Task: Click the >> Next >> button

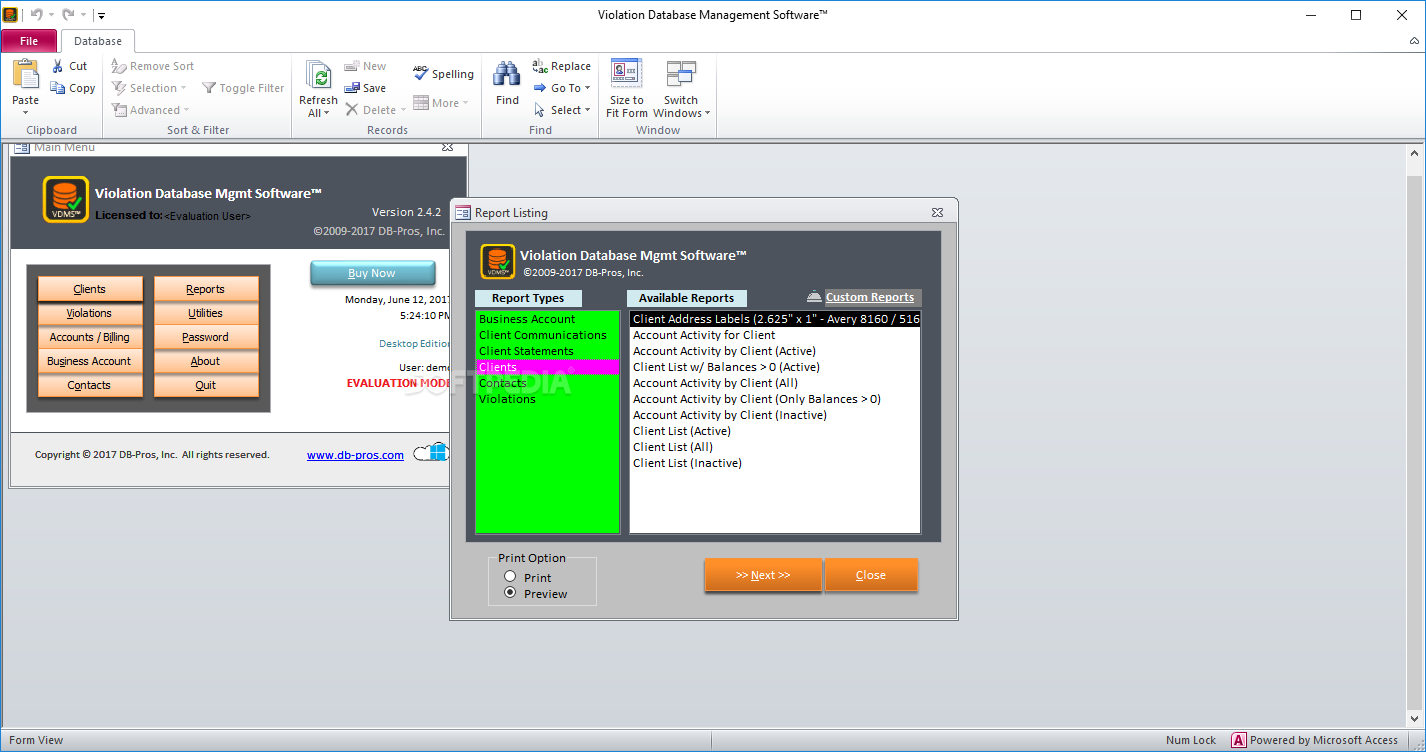Action: click(763, 575)
